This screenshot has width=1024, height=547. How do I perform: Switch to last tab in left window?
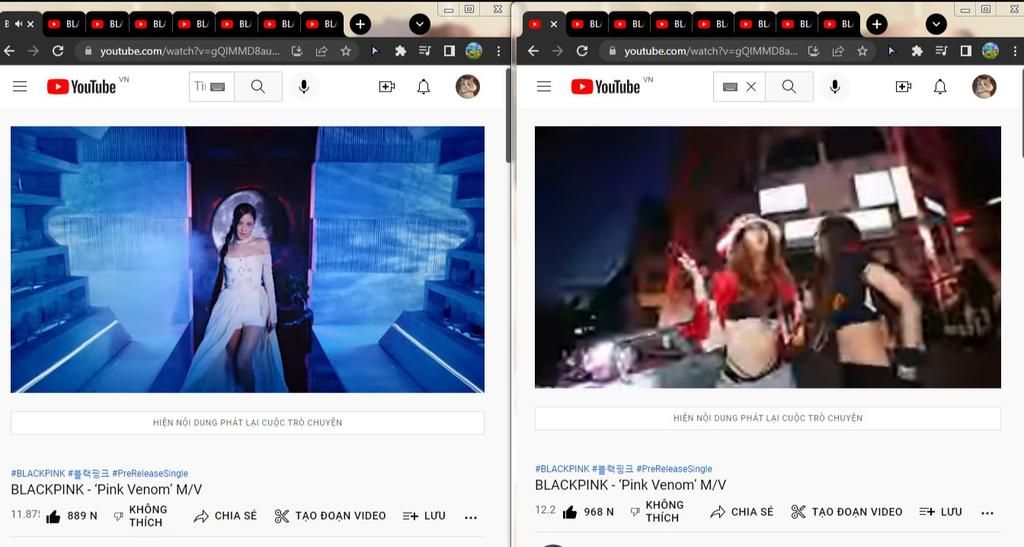(321, 24)
